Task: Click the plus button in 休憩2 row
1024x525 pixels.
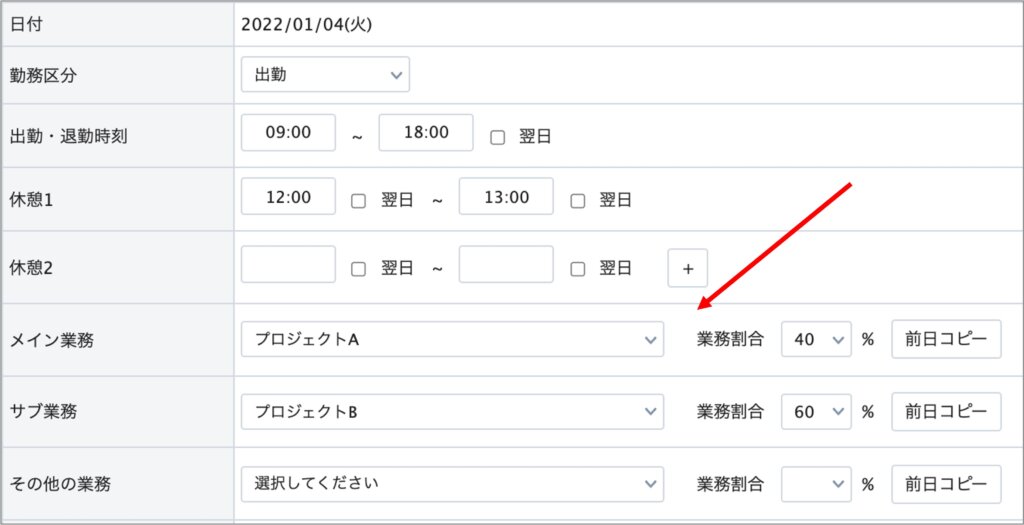Action: 687,268
